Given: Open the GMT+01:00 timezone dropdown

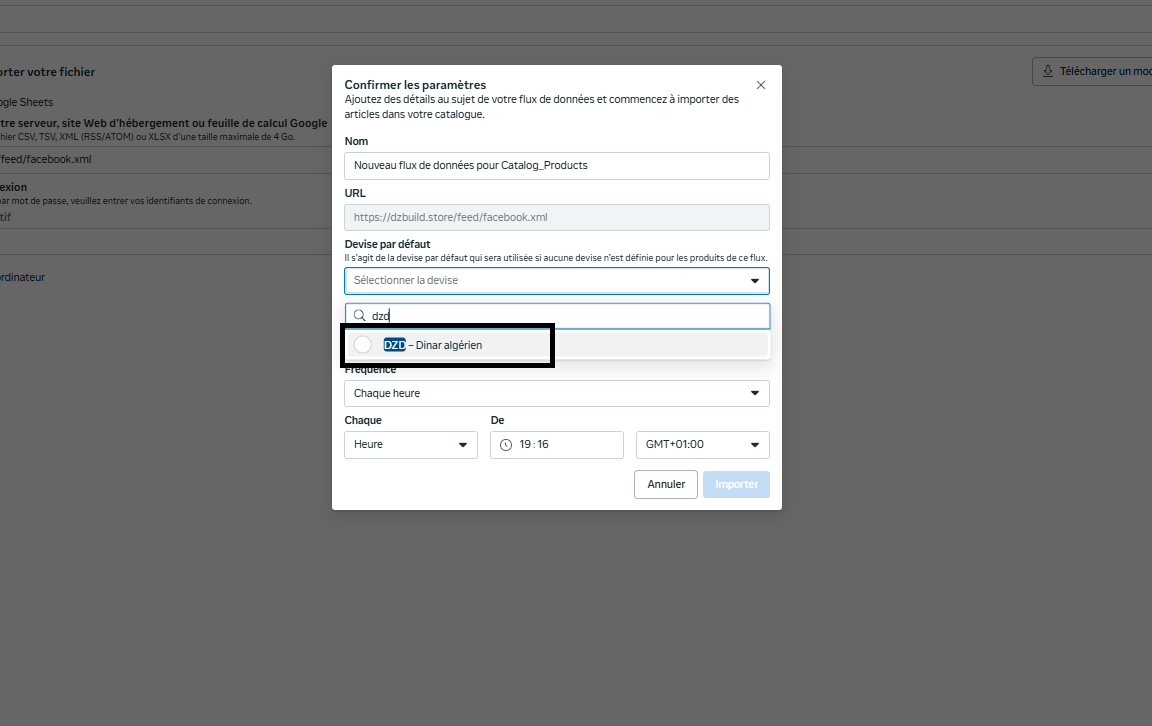Looking at the screenshot, I should tap(702, 445).
